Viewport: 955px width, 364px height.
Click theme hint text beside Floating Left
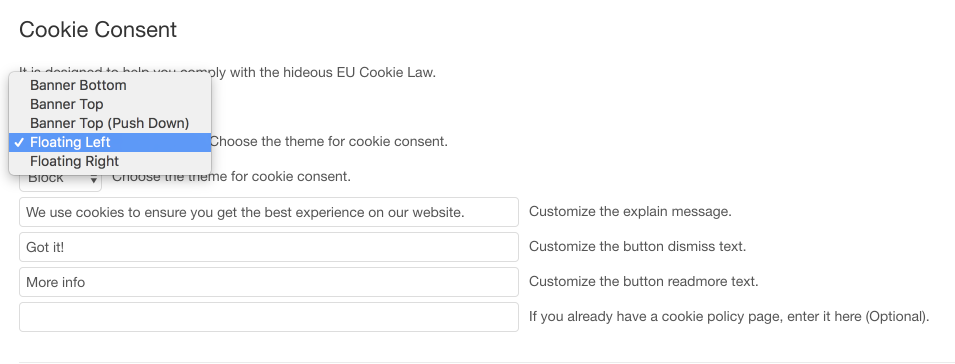[329, 142]
